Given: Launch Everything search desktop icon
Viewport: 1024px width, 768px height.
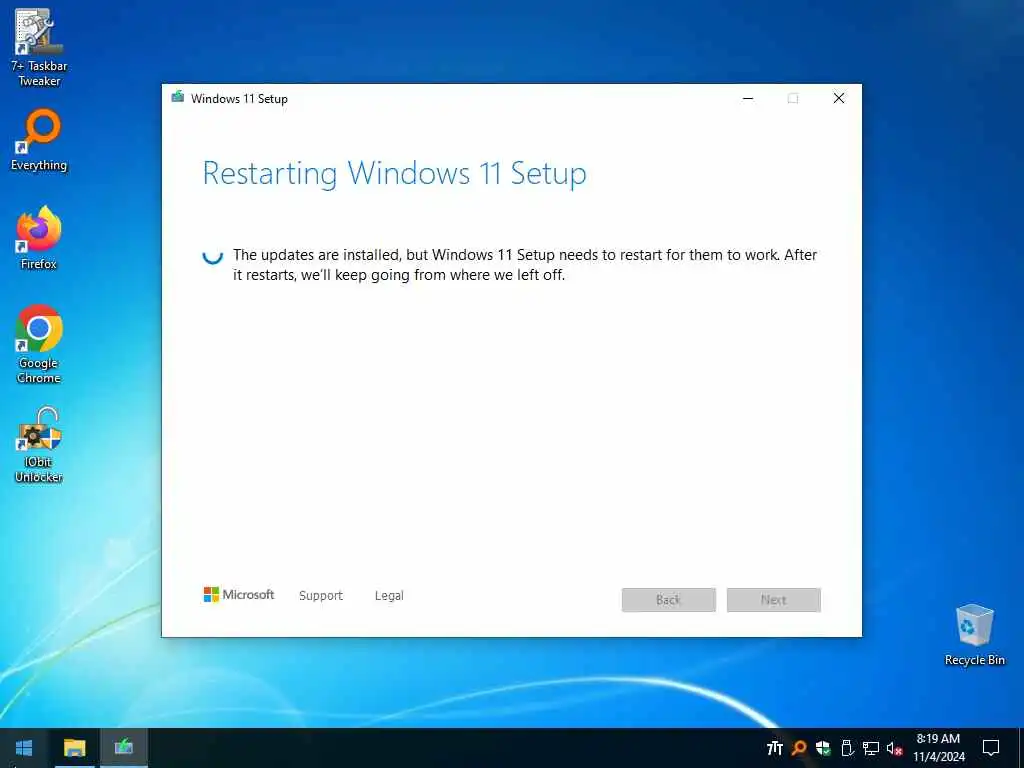Looking at the screenshot, I should click(x=39, y=140).
